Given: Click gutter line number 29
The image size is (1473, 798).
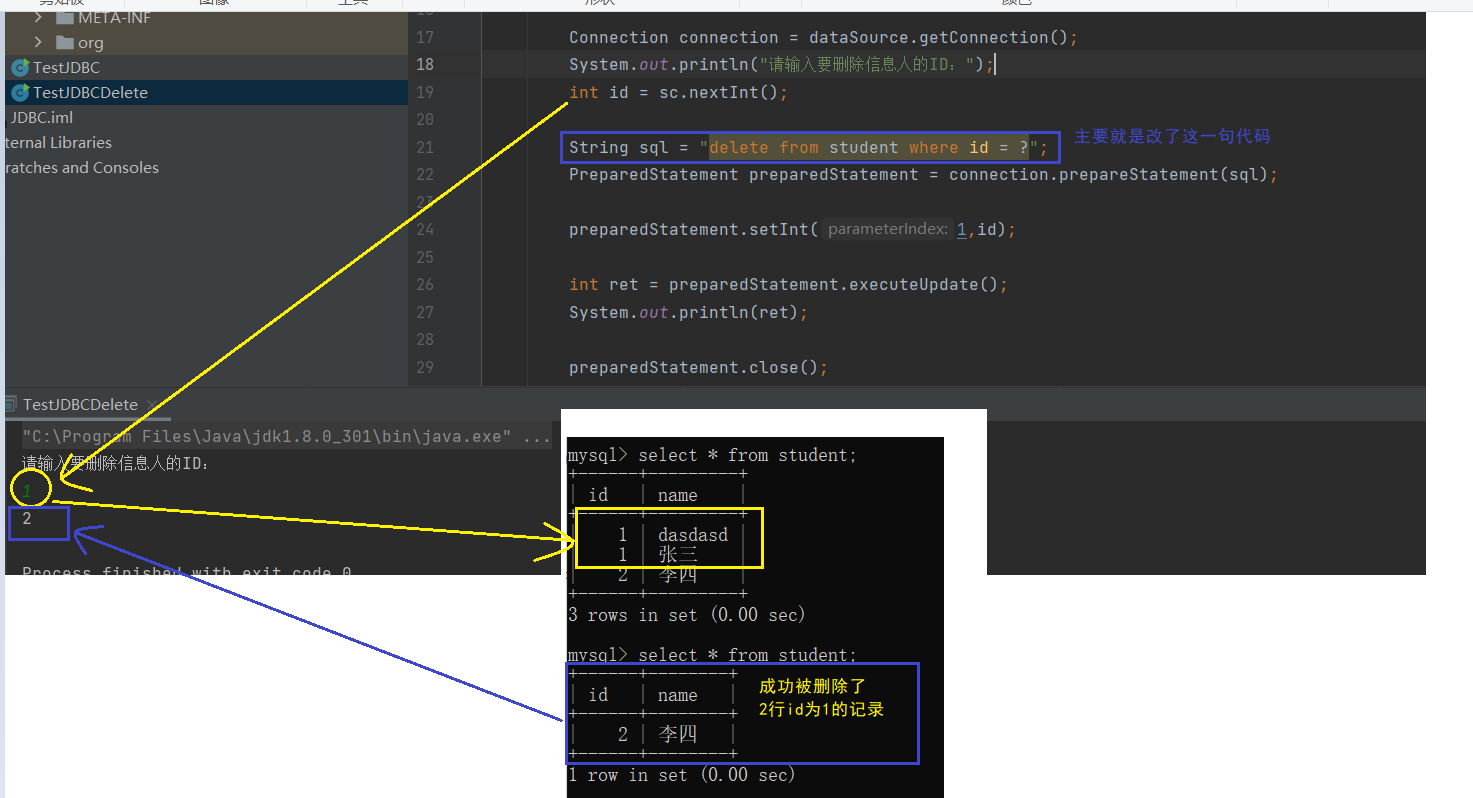Looking at the screenshot, I should [425, 367].
